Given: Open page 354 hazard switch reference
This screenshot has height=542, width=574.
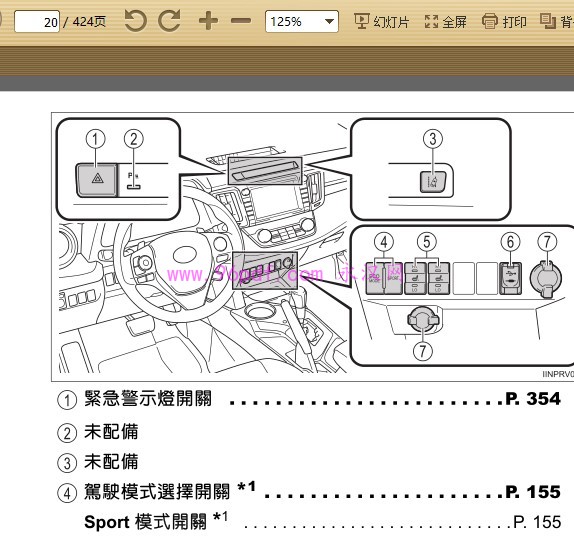Looking at the screenshot, I should 533,398.
